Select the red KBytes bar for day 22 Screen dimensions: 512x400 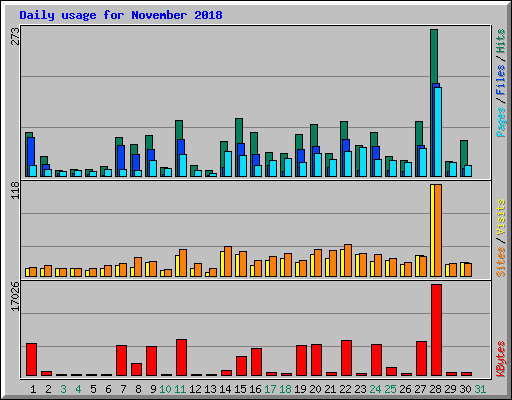[x=346, y=358]
